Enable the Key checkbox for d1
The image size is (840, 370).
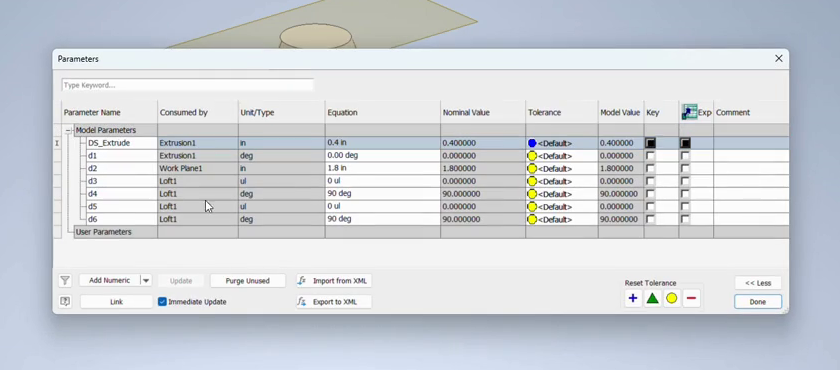pyautogui.click(x=650, y=156)
